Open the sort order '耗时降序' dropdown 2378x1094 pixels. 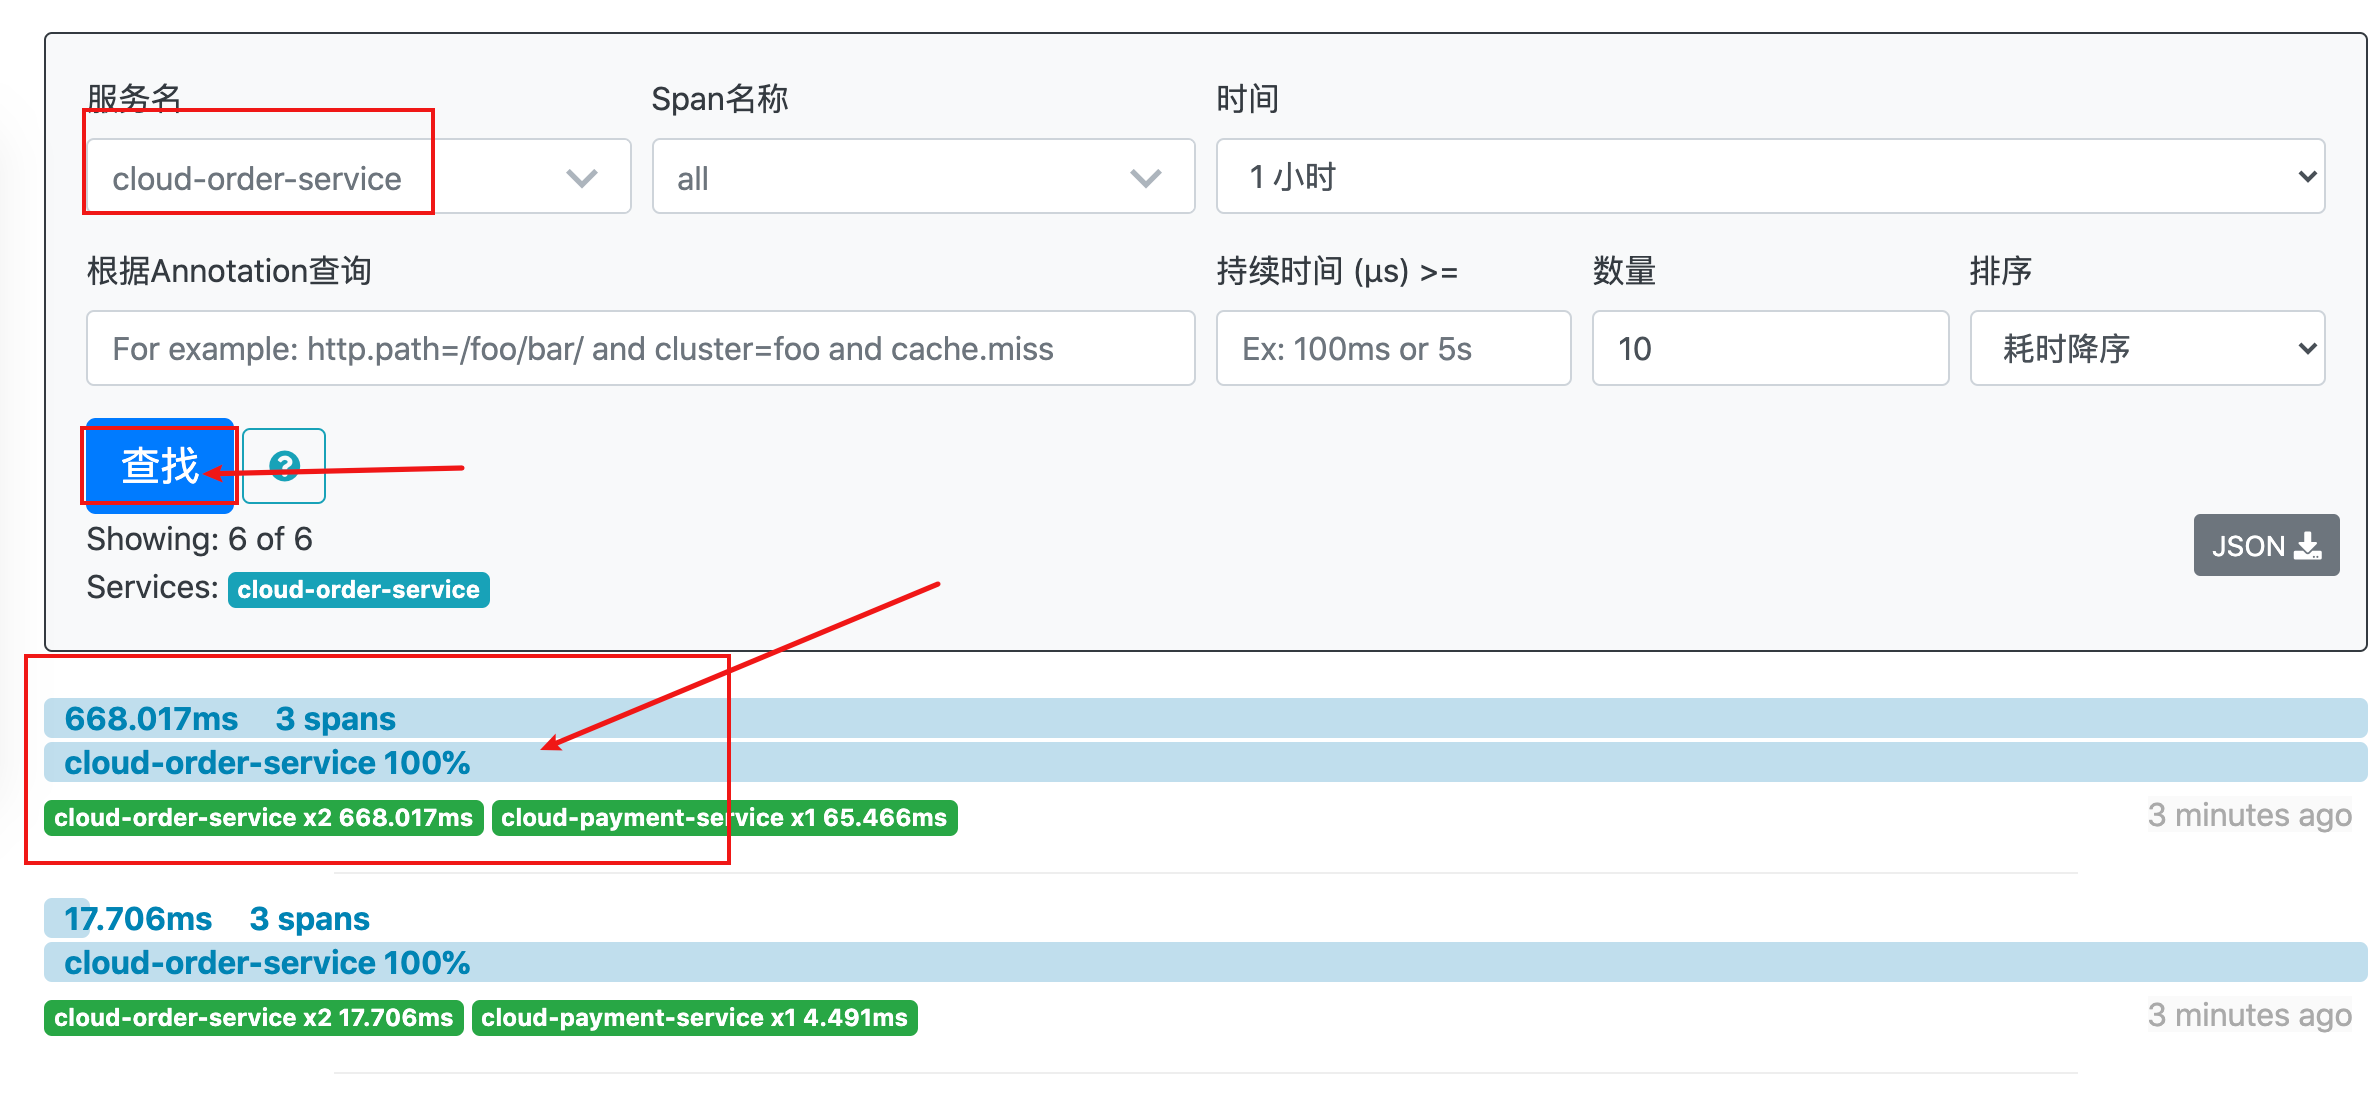point(2146,348)
